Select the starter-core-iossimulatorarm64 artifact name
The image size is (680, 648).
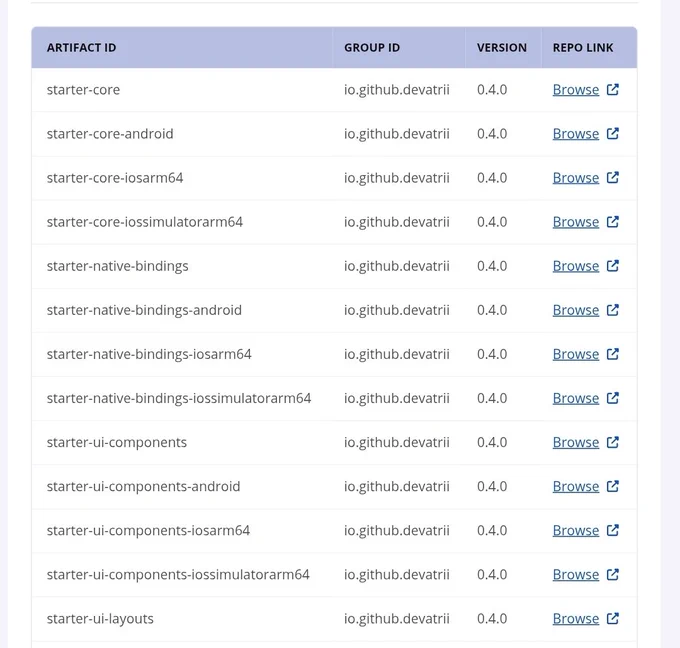tap(145, 222)
